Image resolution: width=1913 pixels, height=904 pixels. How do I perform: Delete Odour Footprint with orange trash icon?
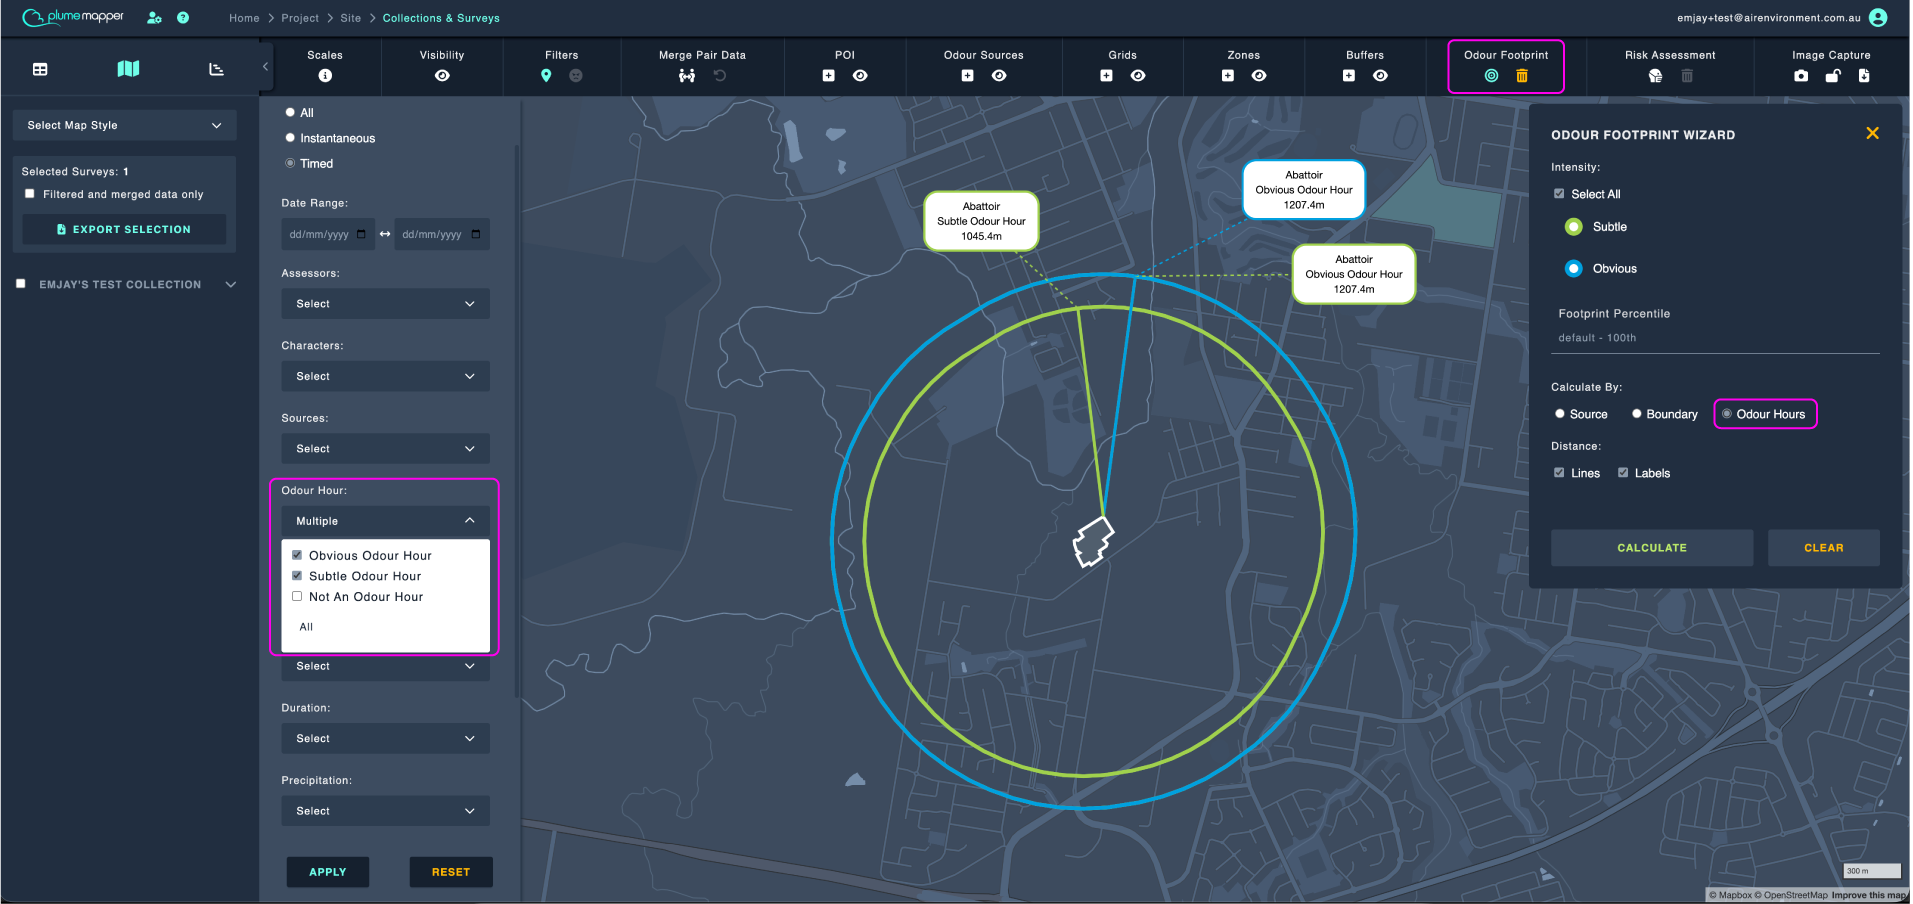1522,76
